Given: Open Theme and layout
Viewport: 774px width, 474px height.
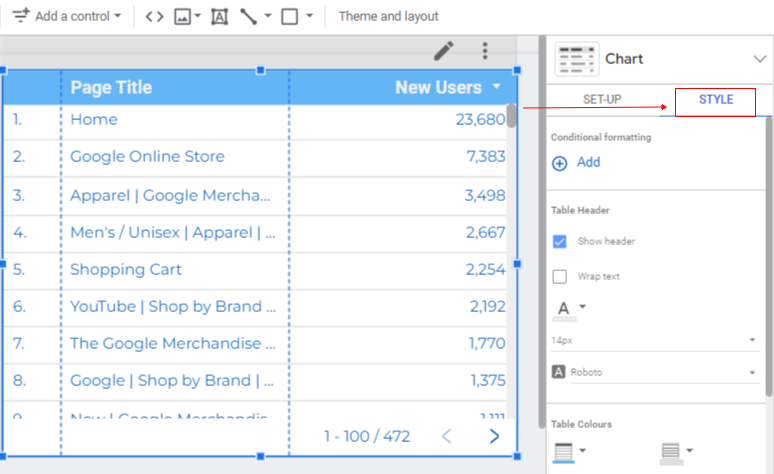Looking at the screenshot, I should (x=388, y=16).
